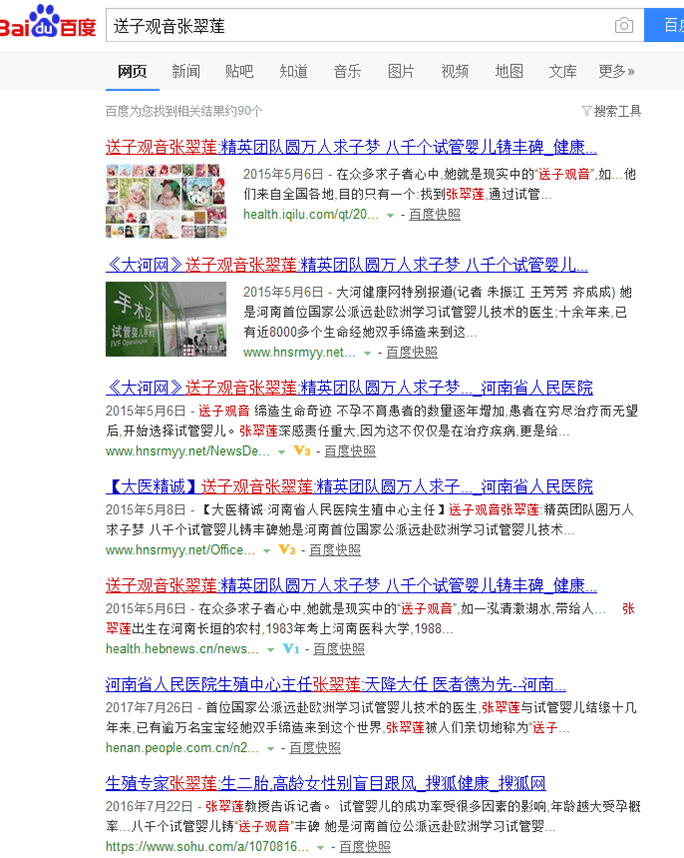Select the 网页 tab

(132, 71)
